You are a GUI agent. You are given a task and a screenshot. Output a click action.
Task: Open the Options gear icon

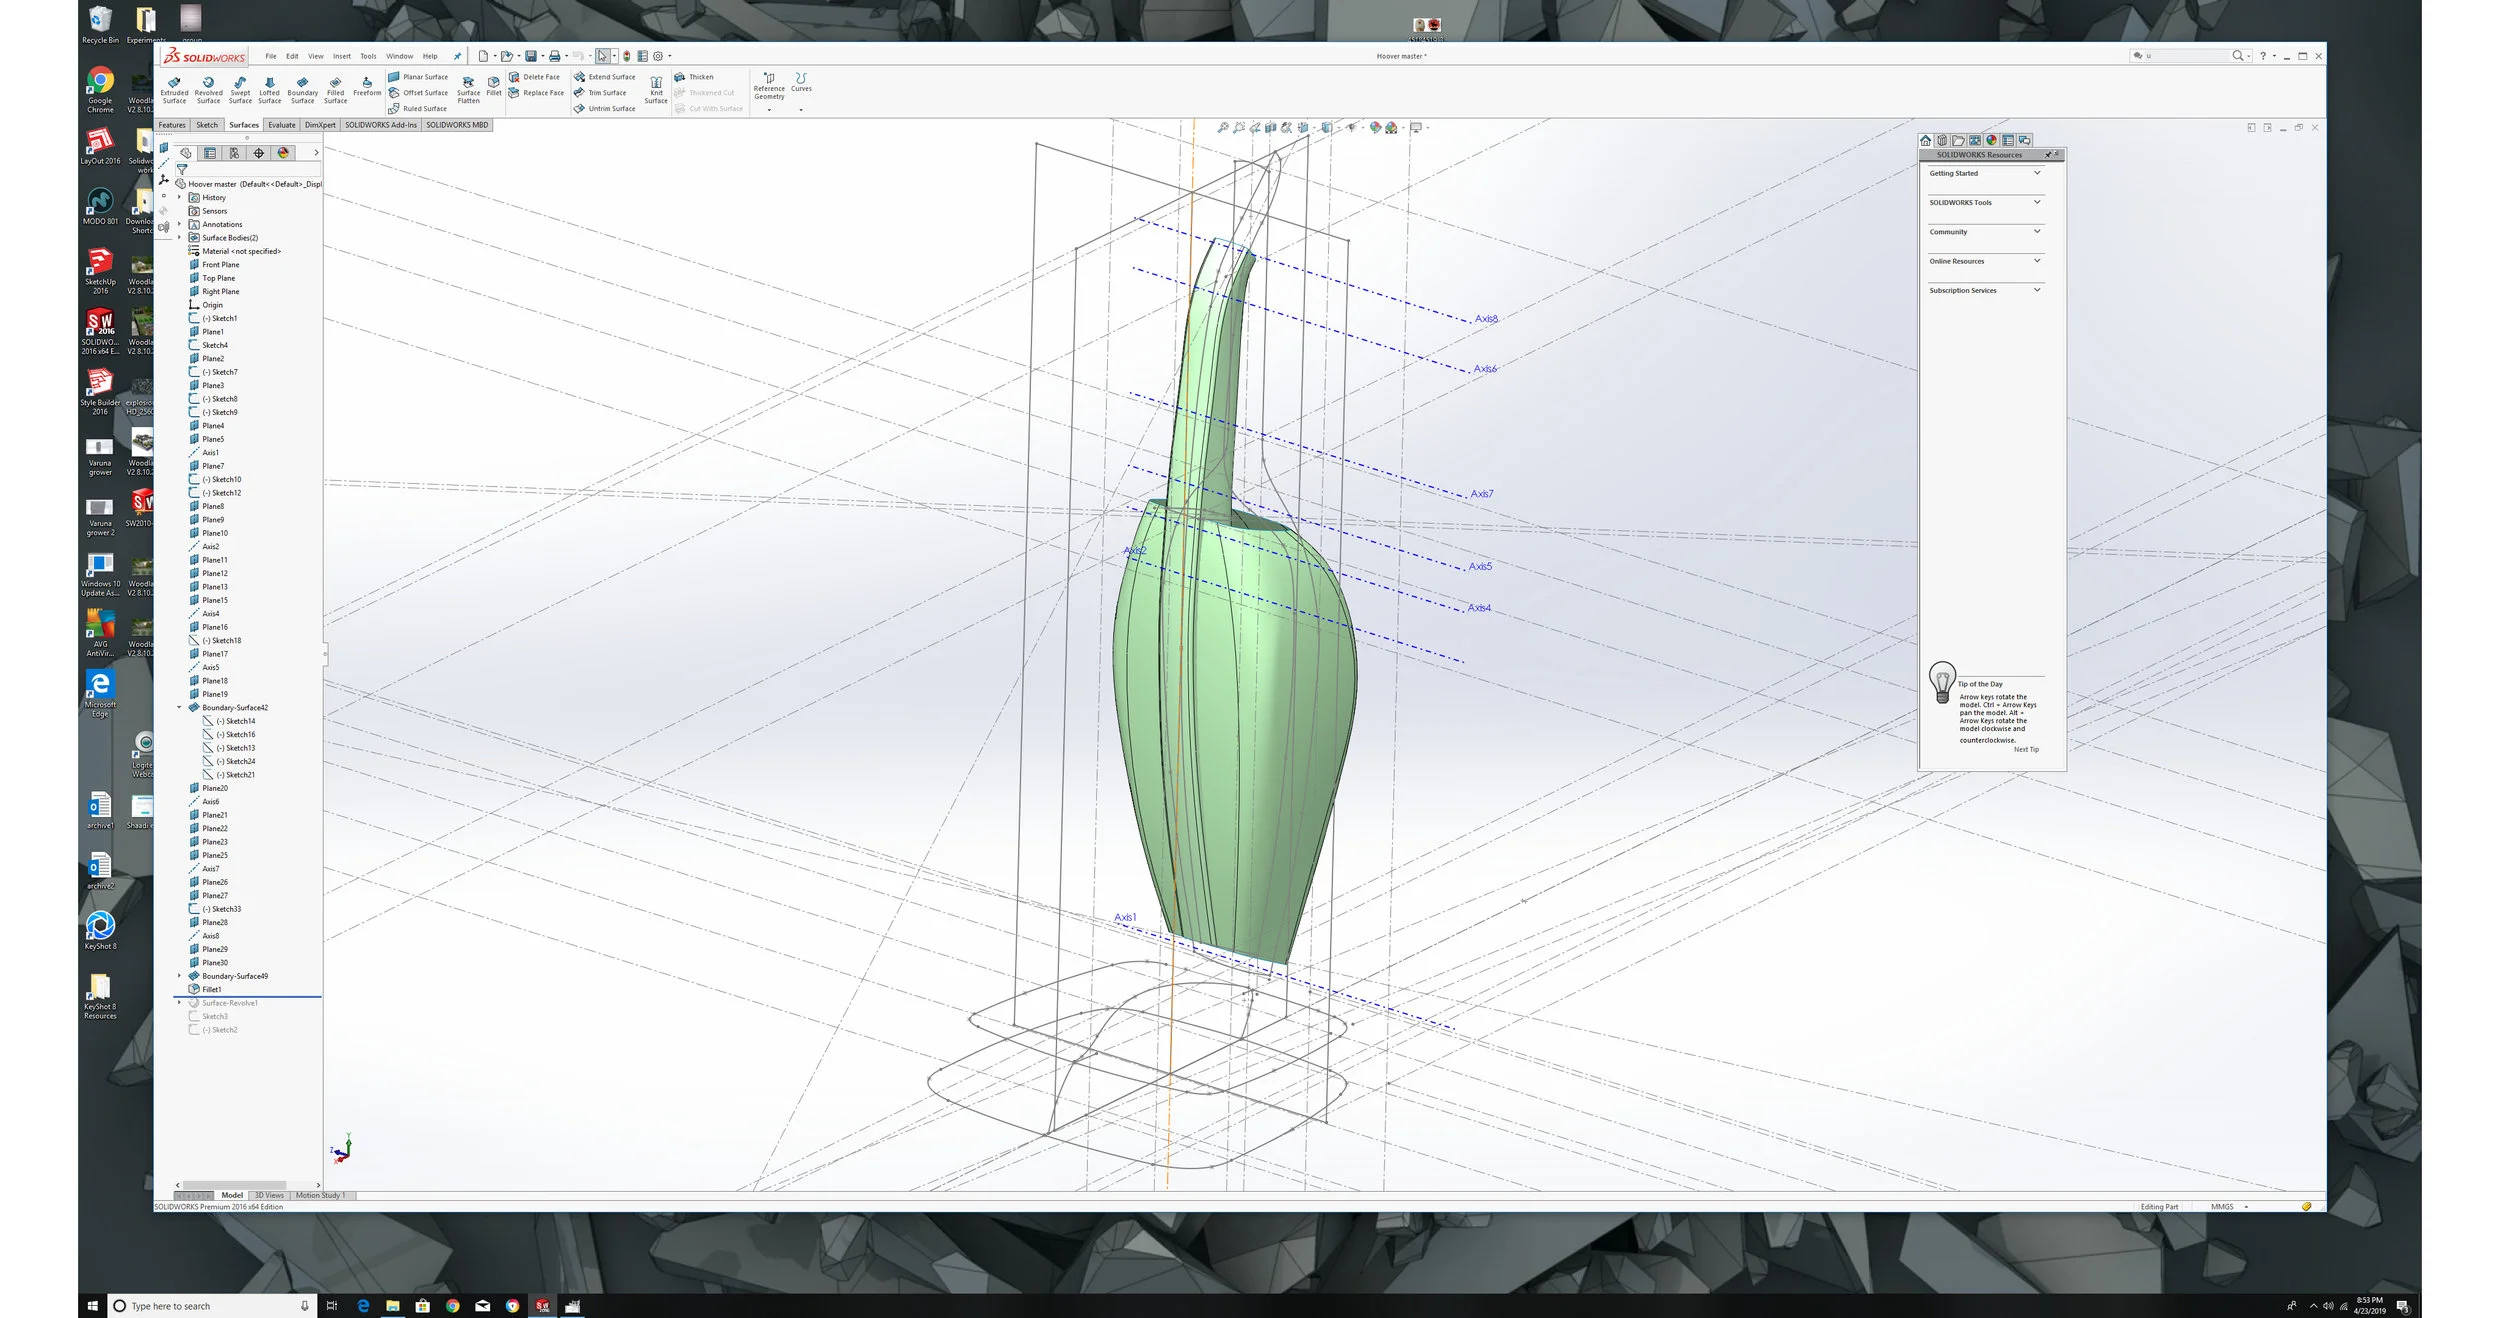pyautogui.click(x=658, y=56)
